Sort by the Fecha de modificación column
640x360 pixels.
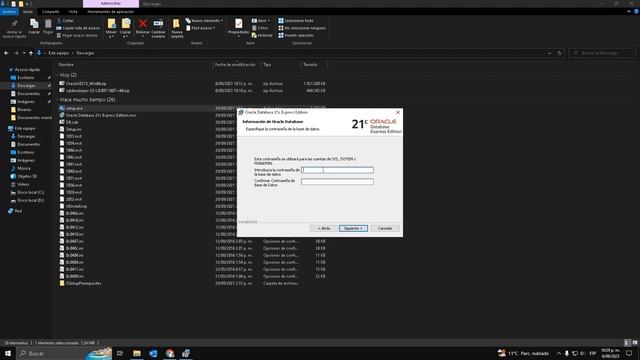point(237,64)
